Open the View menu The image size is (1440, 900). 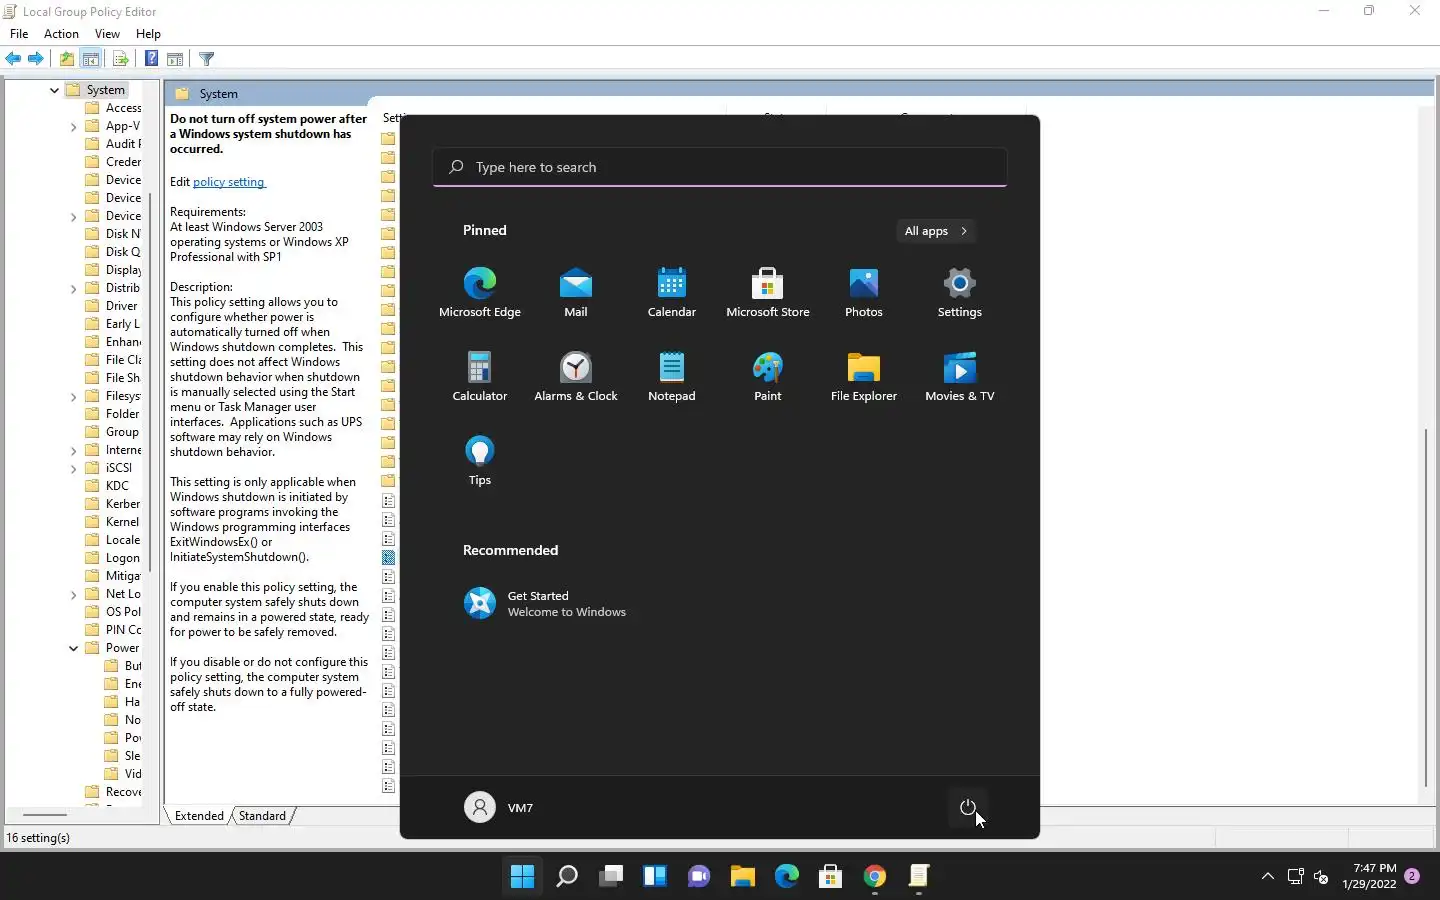107,34
